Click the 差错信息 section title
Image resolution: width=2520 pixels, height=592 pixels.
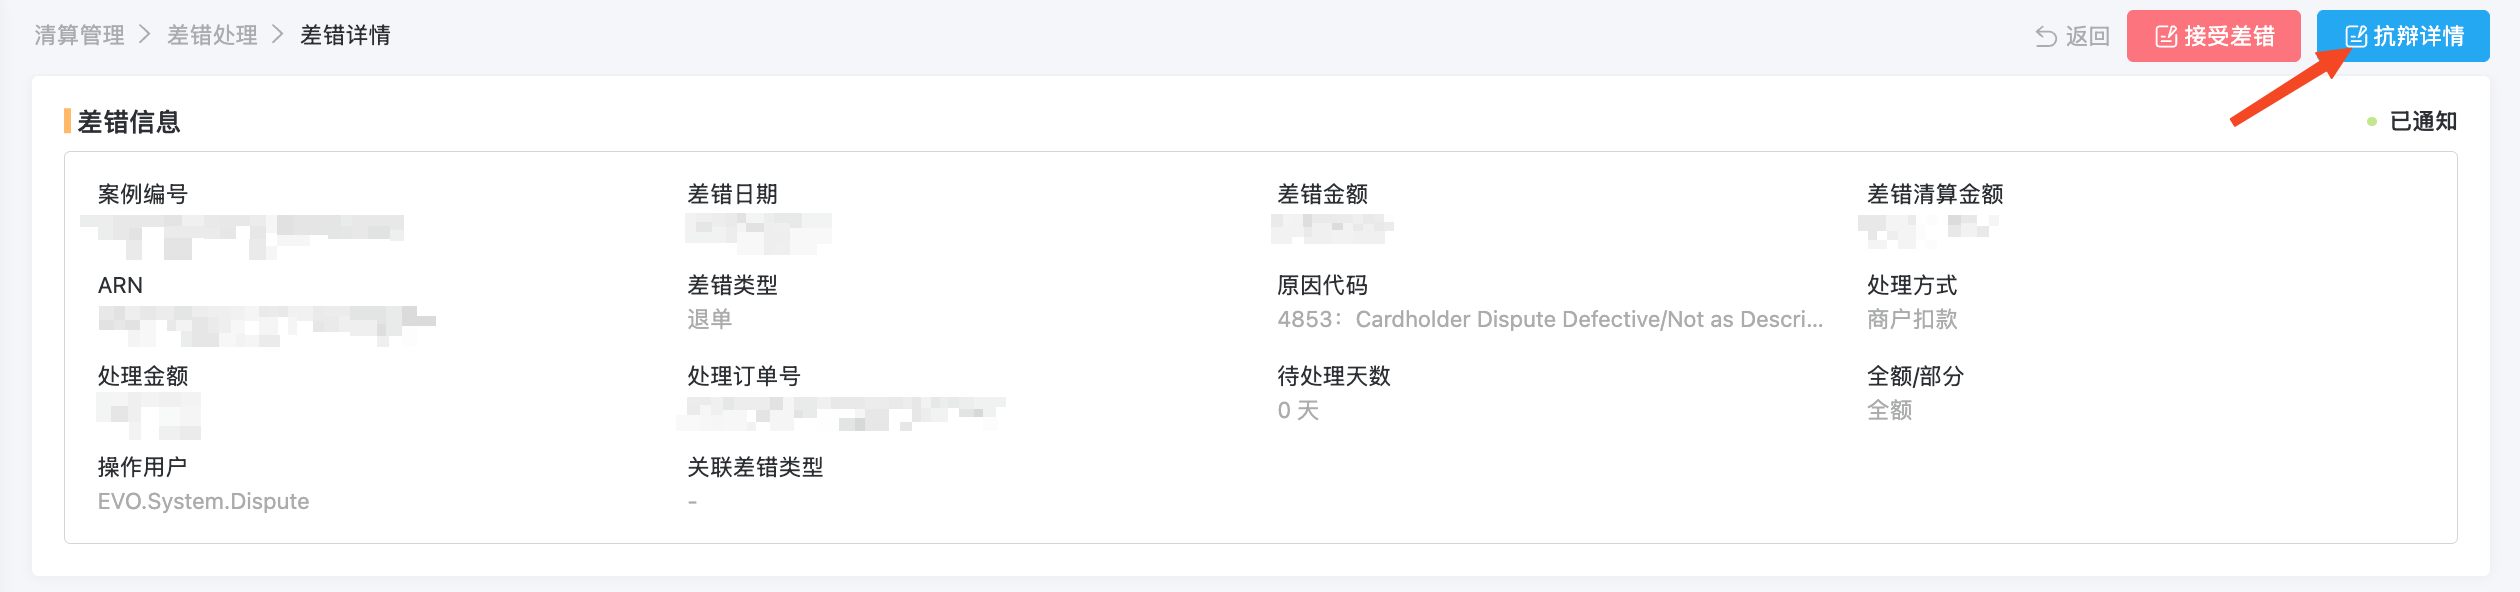coord(129,122)
